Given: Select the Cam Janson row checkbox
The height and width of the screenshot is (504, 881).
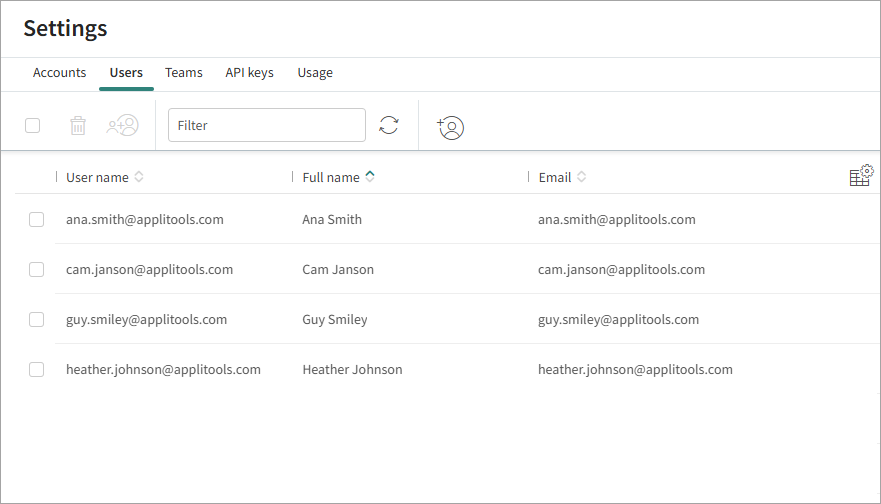Looking at the screenshot, I should pos(37,270).
